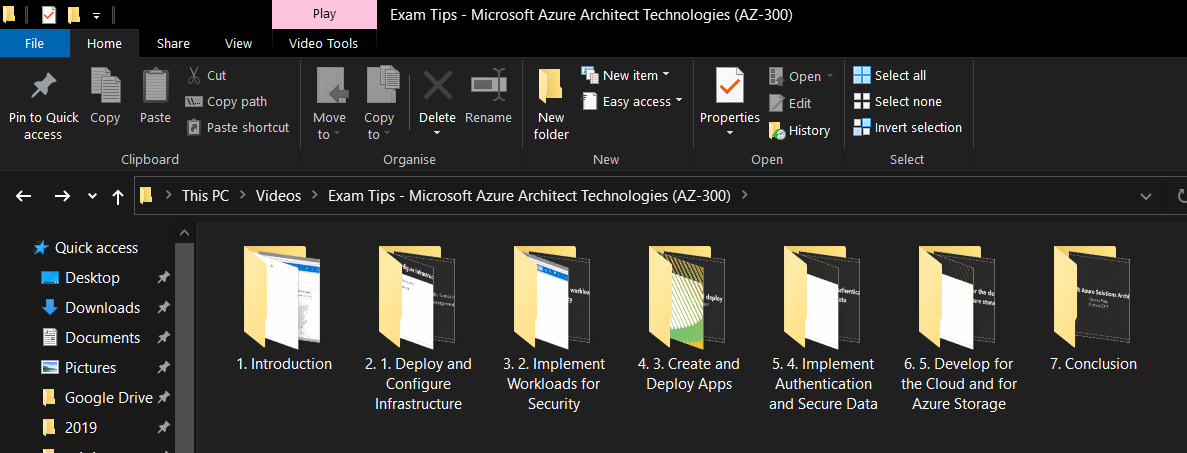The height and width of the screenshot is (453, 1187).
Task: Click the Rename icon in ribbon
Action: [488, 86]
